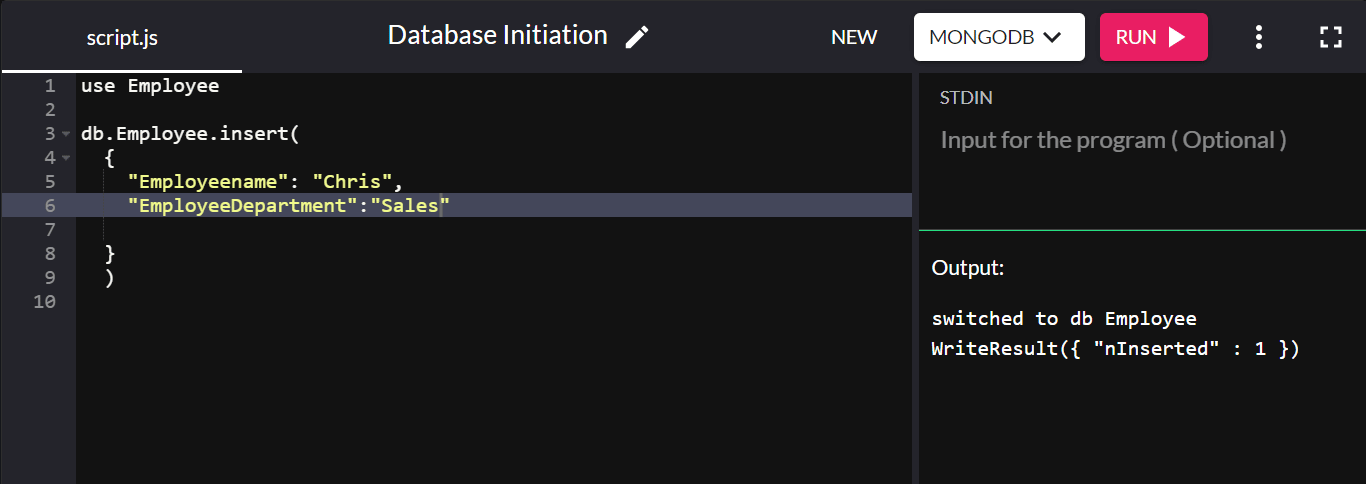1366x484 pixels.
Task: Run the MongoDB script
Action: point(1153,37)
